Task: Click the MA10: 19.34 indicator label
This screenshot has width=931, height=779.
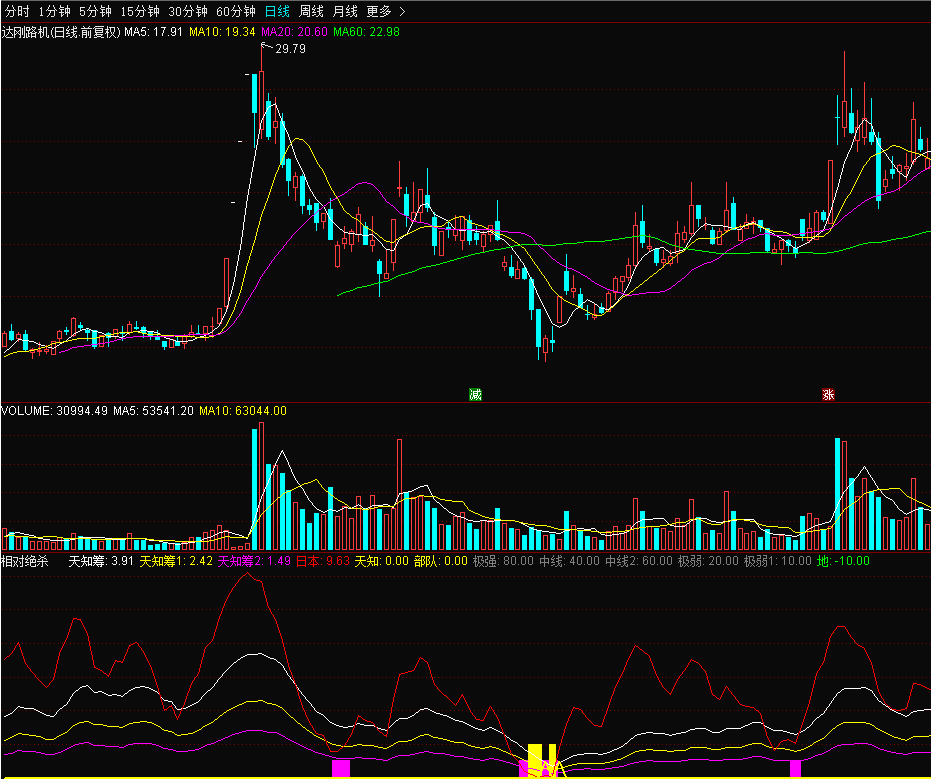Action: coord(222,32)
